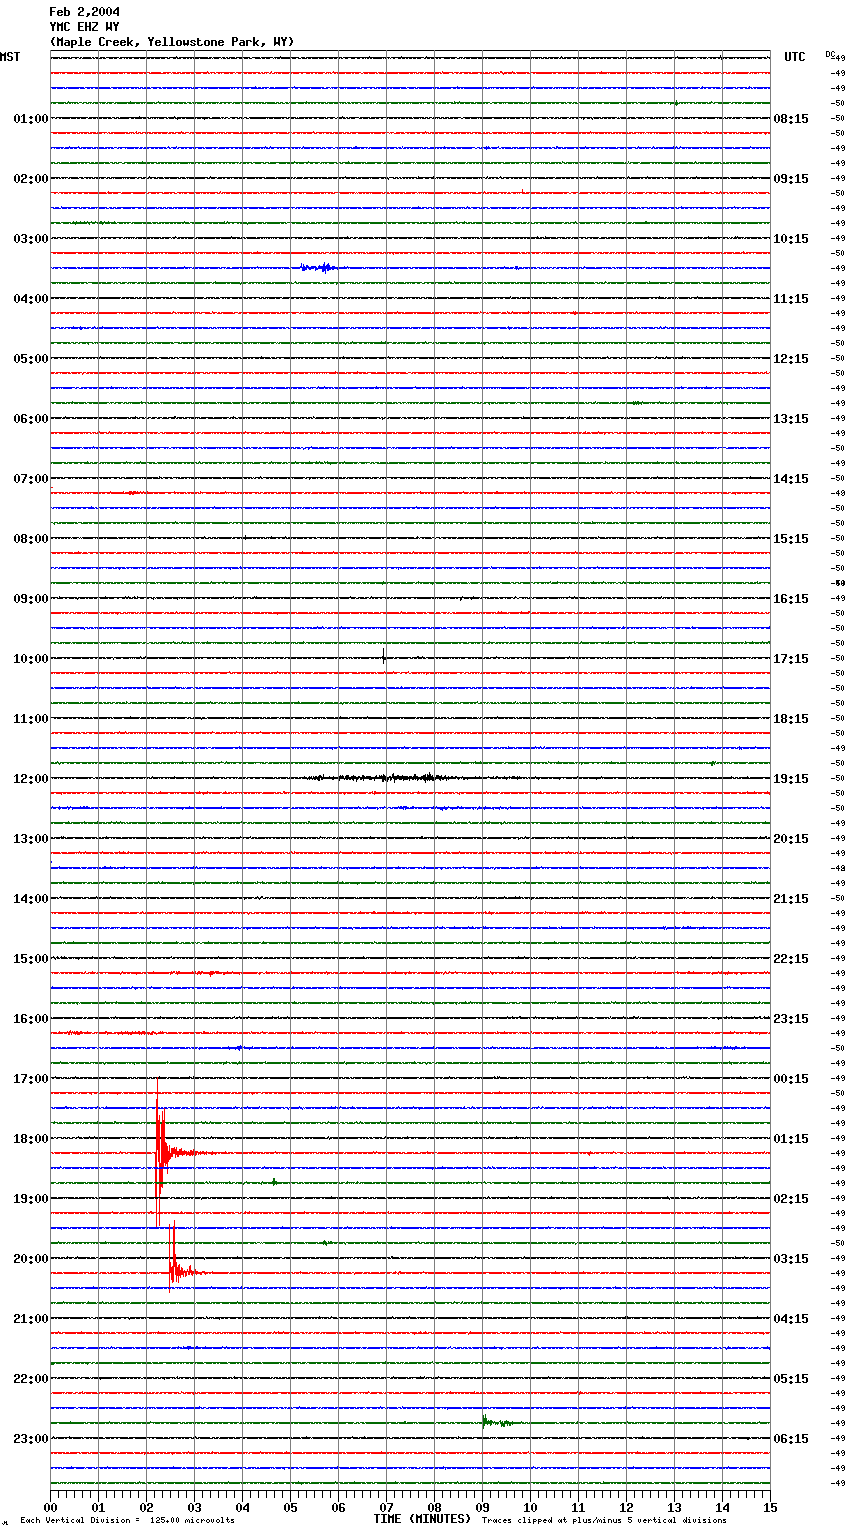The width and height of the screenshot is (850, 1534).
Task: Select the 14:00 MST row label
Action: click(31, 899)
